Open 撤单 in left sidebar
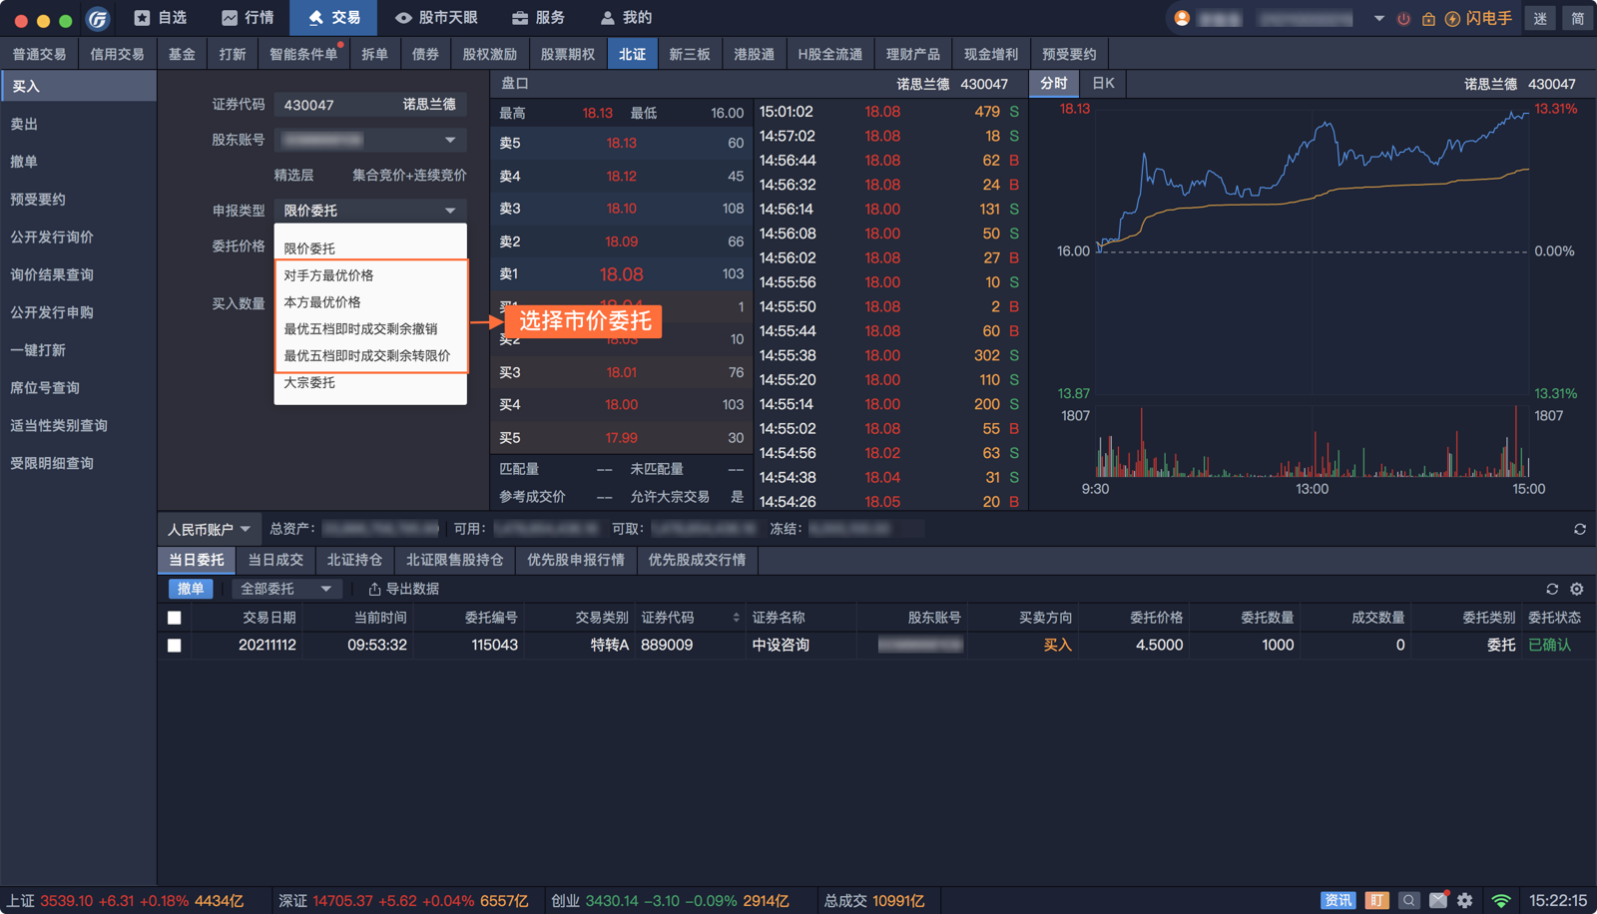This screenshot has width=1597, height=914. (78, 162)
